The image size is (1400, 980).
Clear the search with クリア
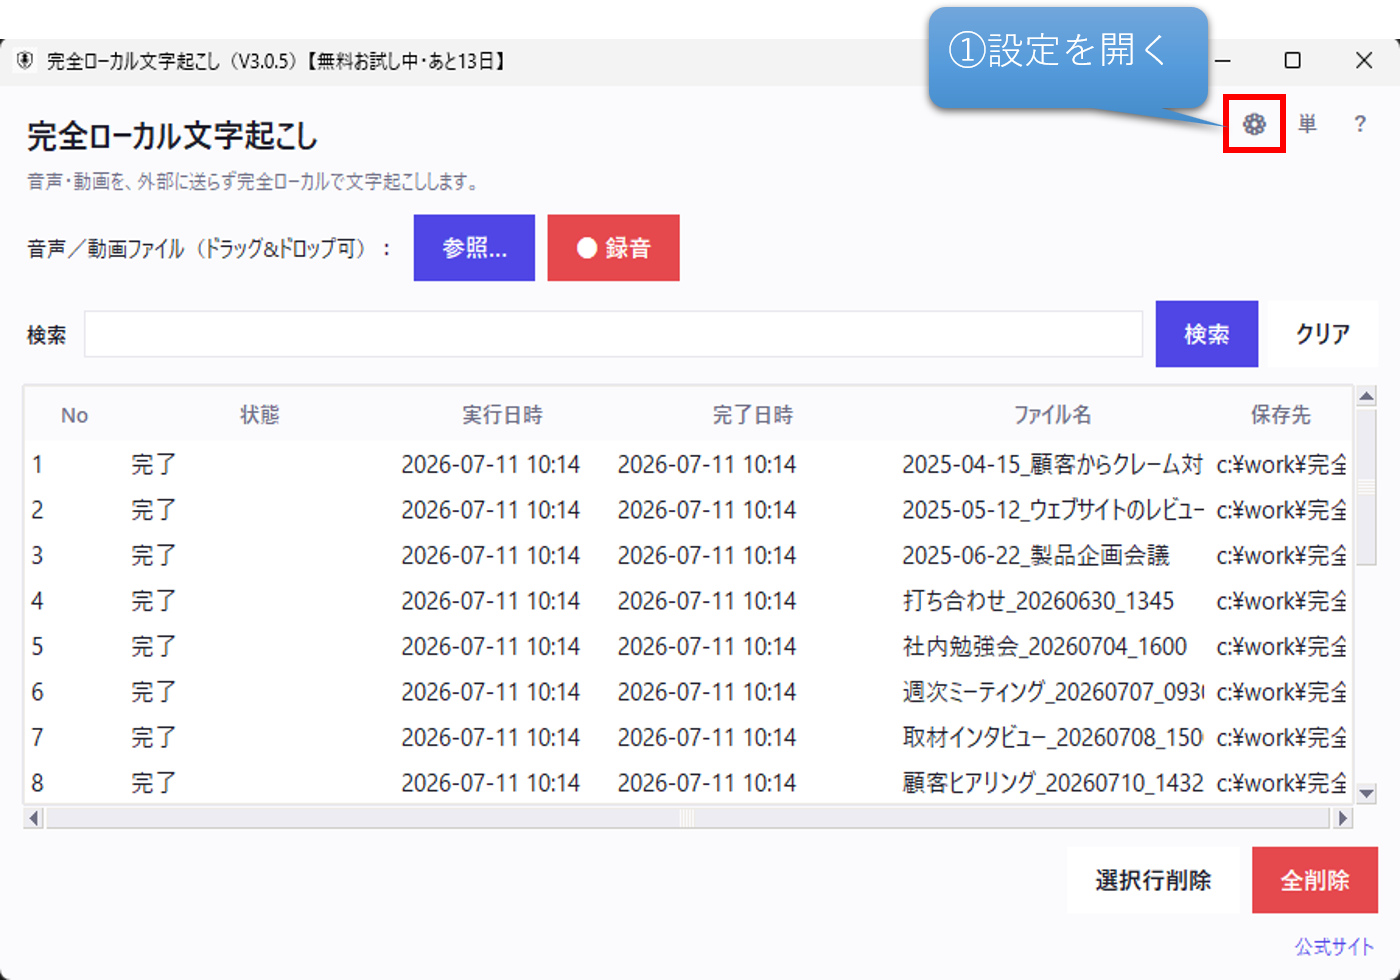1323,334
